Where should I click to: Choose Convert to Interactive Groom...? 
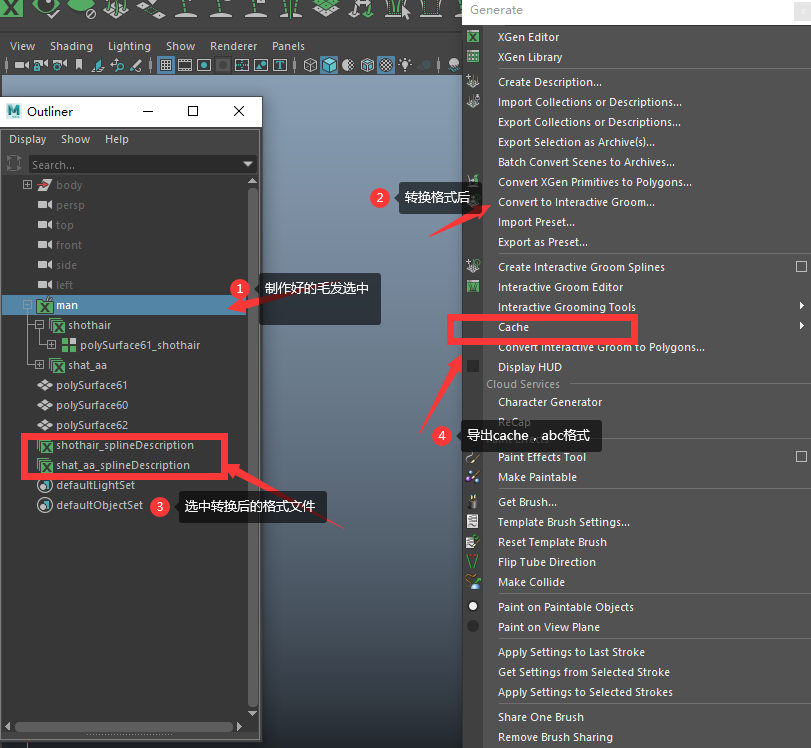click(576, 202)
